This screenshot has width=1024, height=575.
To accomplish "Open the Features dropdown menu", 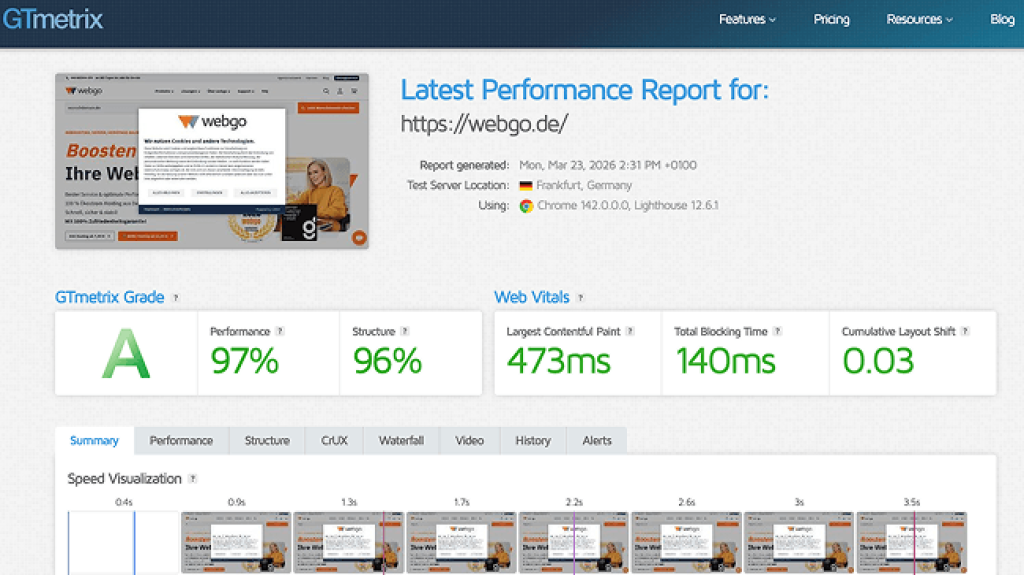I will point(747,20).
